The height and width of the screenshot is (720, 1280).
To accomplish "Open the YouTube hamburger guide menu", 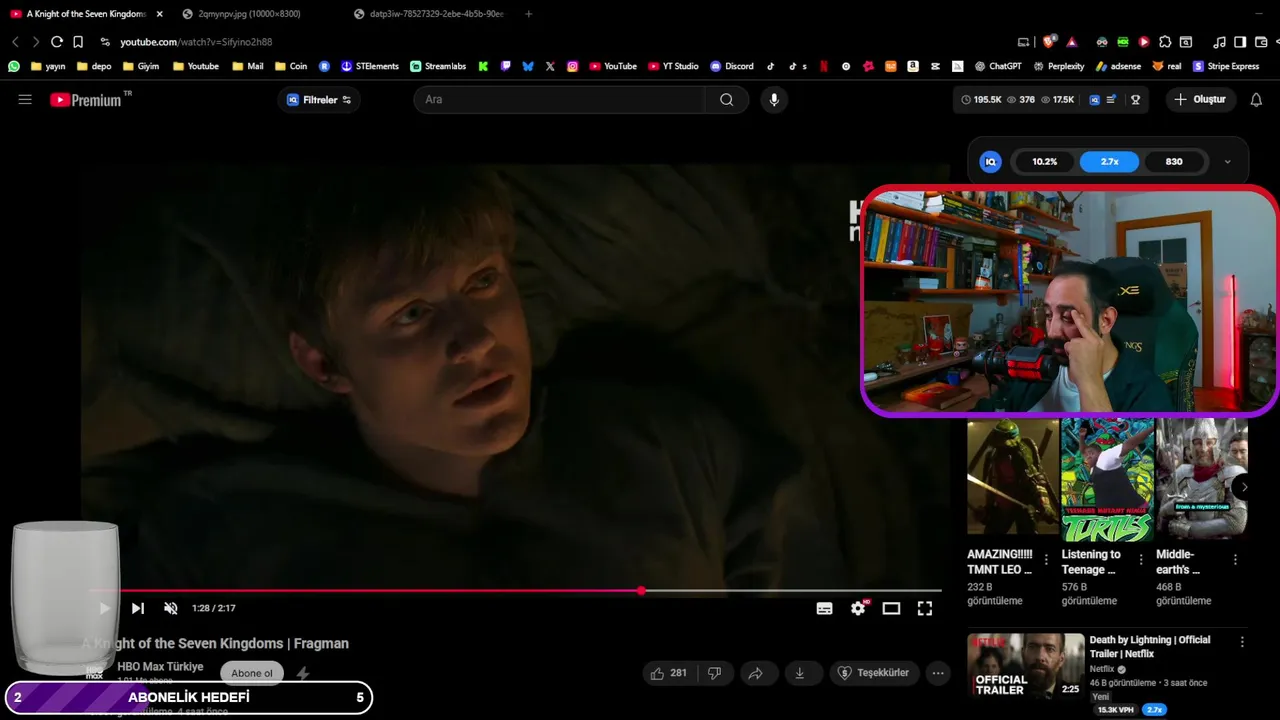I will click(x=25, y=100).
